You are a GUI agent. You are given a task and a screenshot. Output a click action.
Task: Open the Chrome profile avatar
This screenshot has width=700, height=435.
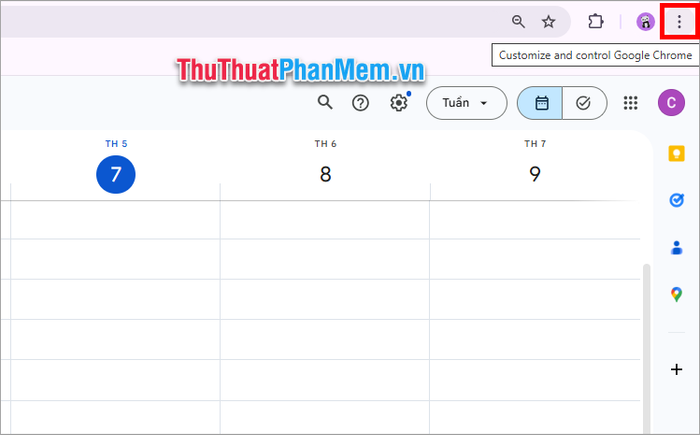pyautogui.click(x=645, y=21)
